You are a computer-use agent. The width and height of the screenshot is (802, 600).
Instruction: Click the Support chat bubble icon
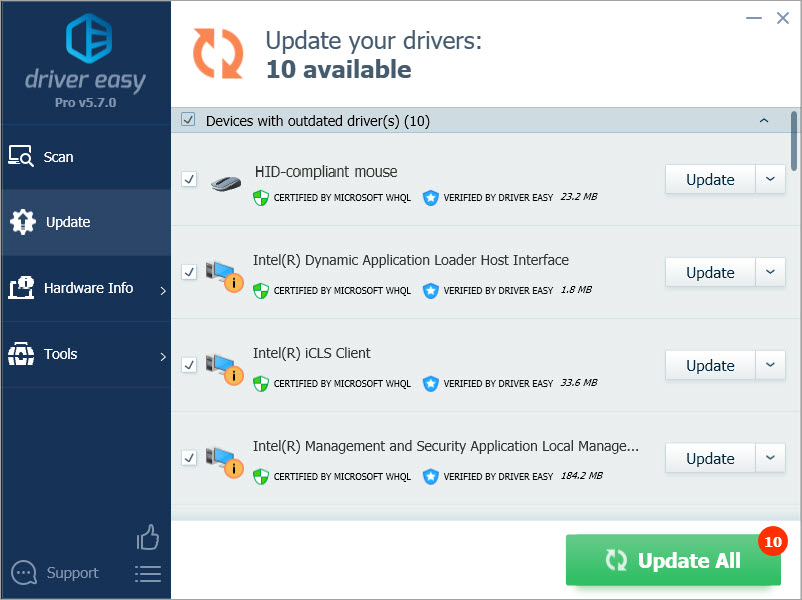coord(24,573)
